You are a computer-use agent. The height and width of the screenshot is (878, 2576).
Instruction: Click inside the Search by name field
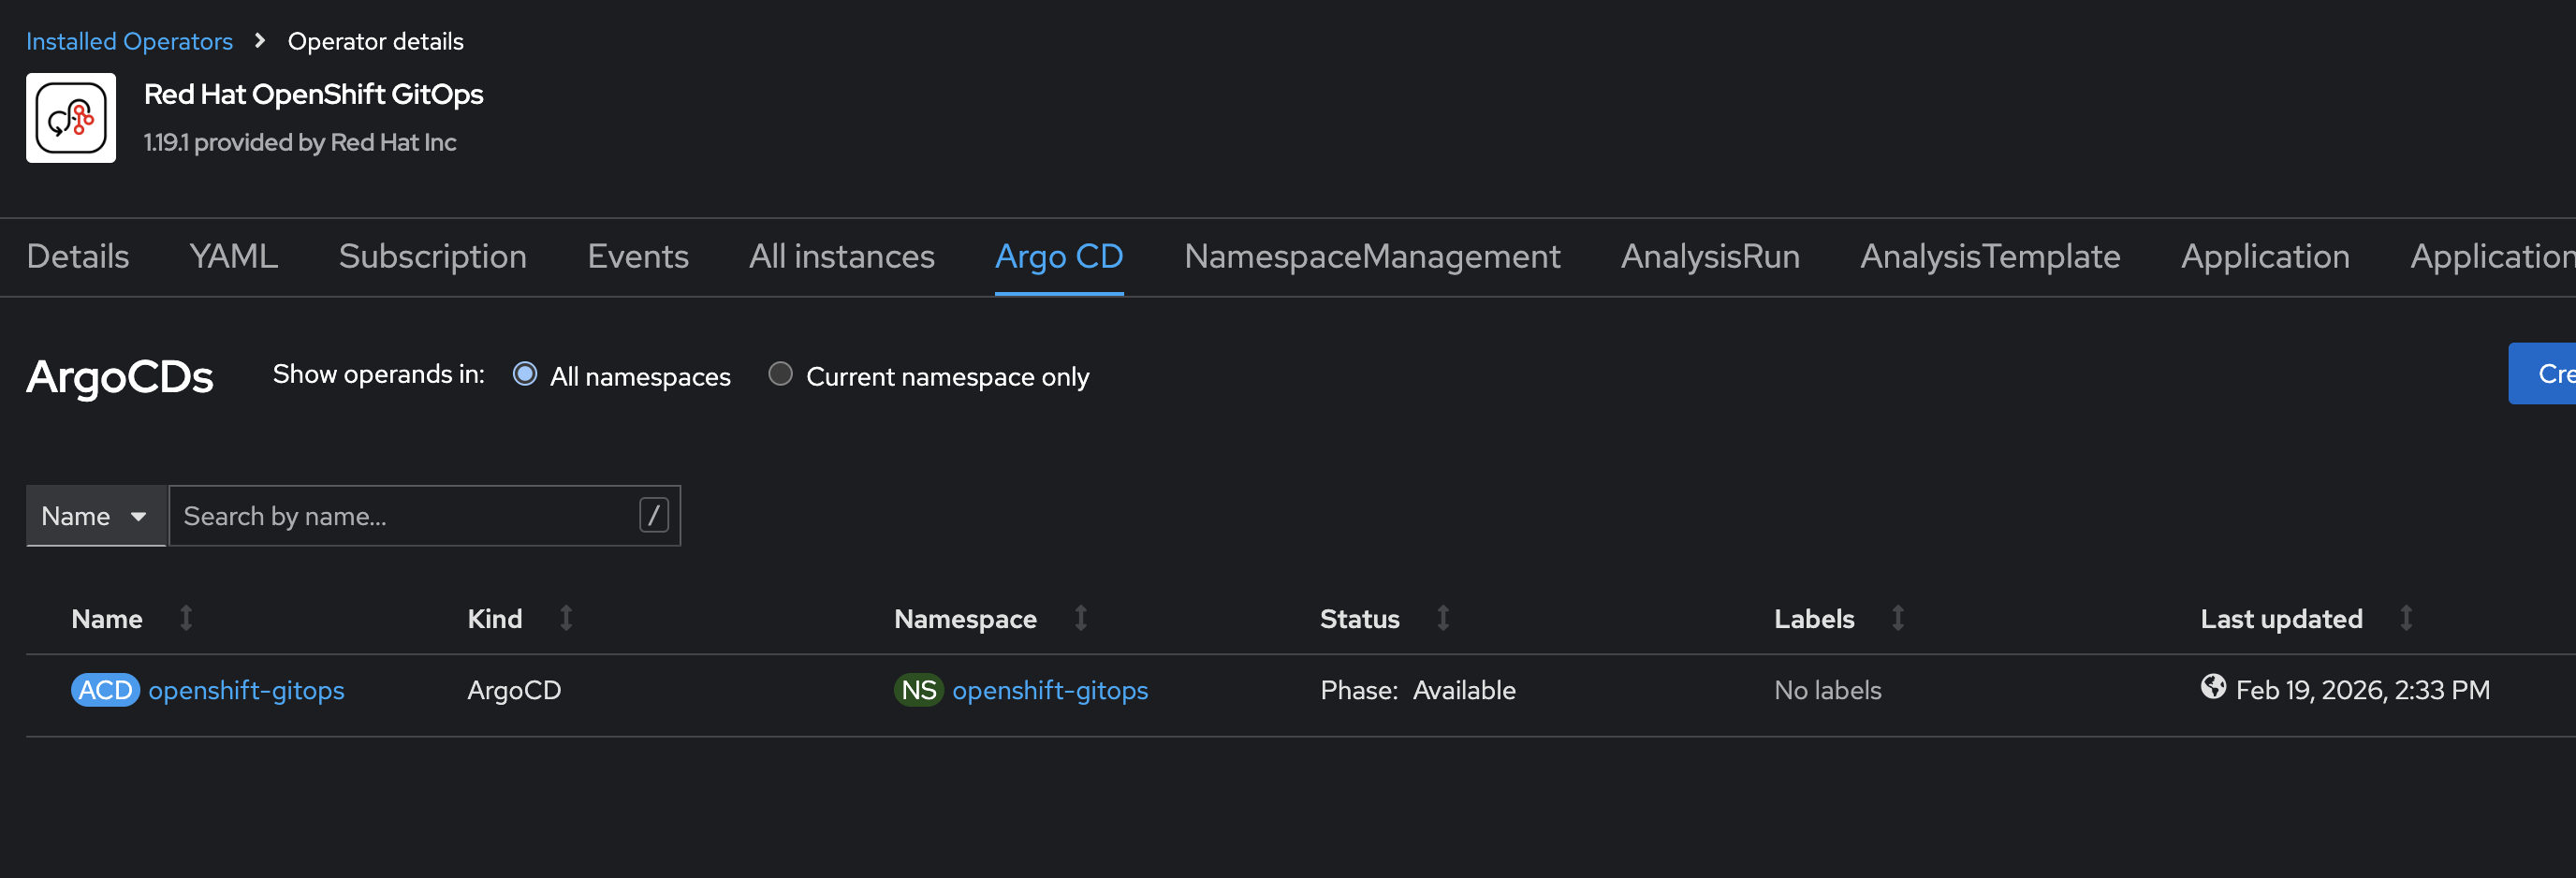point(400,516)
